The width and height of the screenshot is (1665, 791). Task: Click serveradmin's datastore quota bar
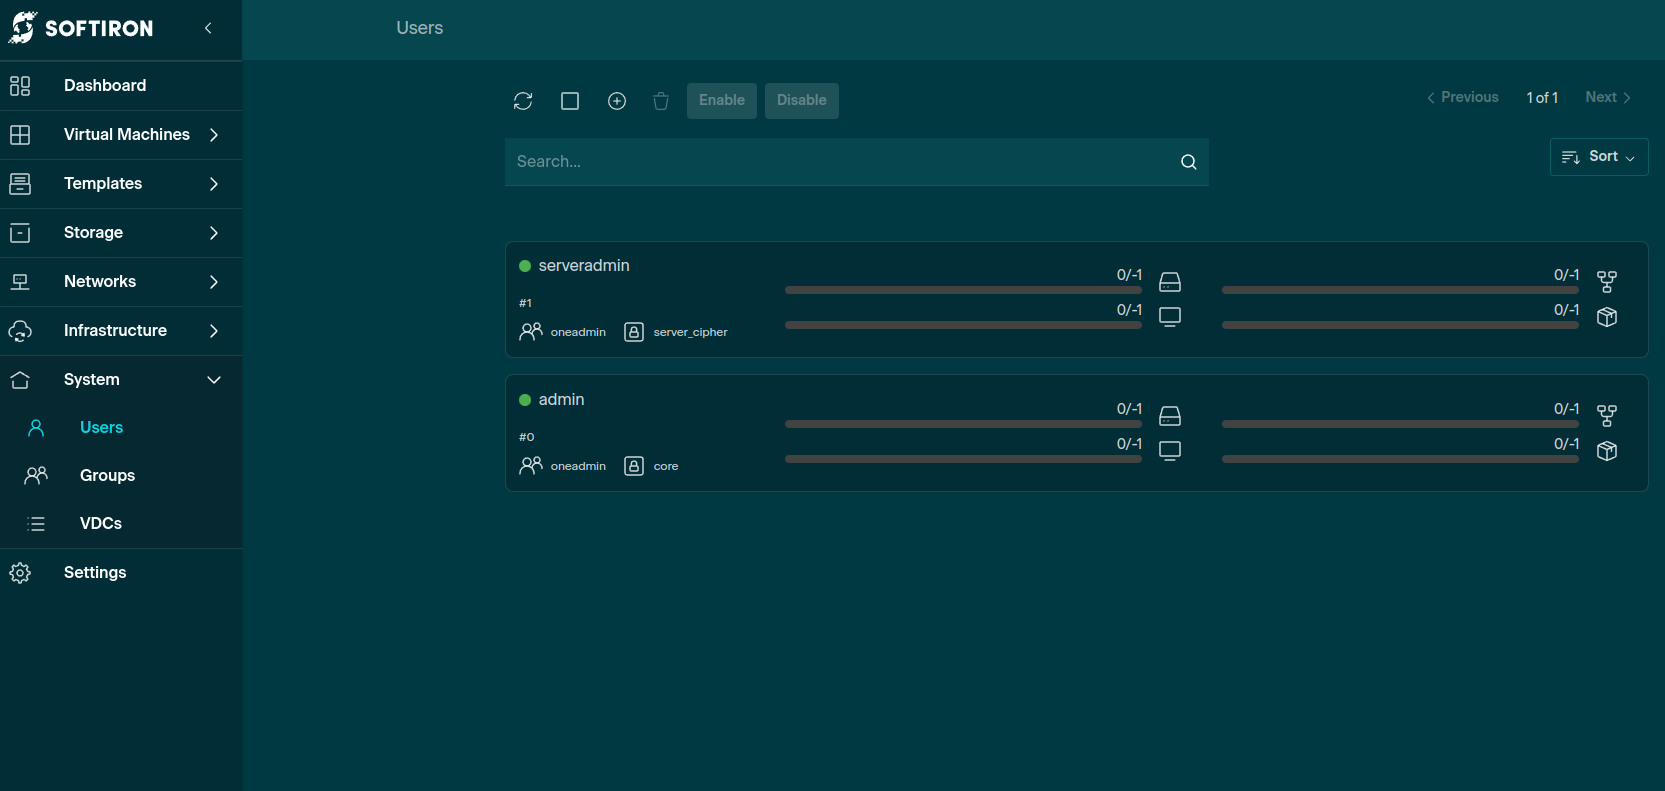pos(963,290)
